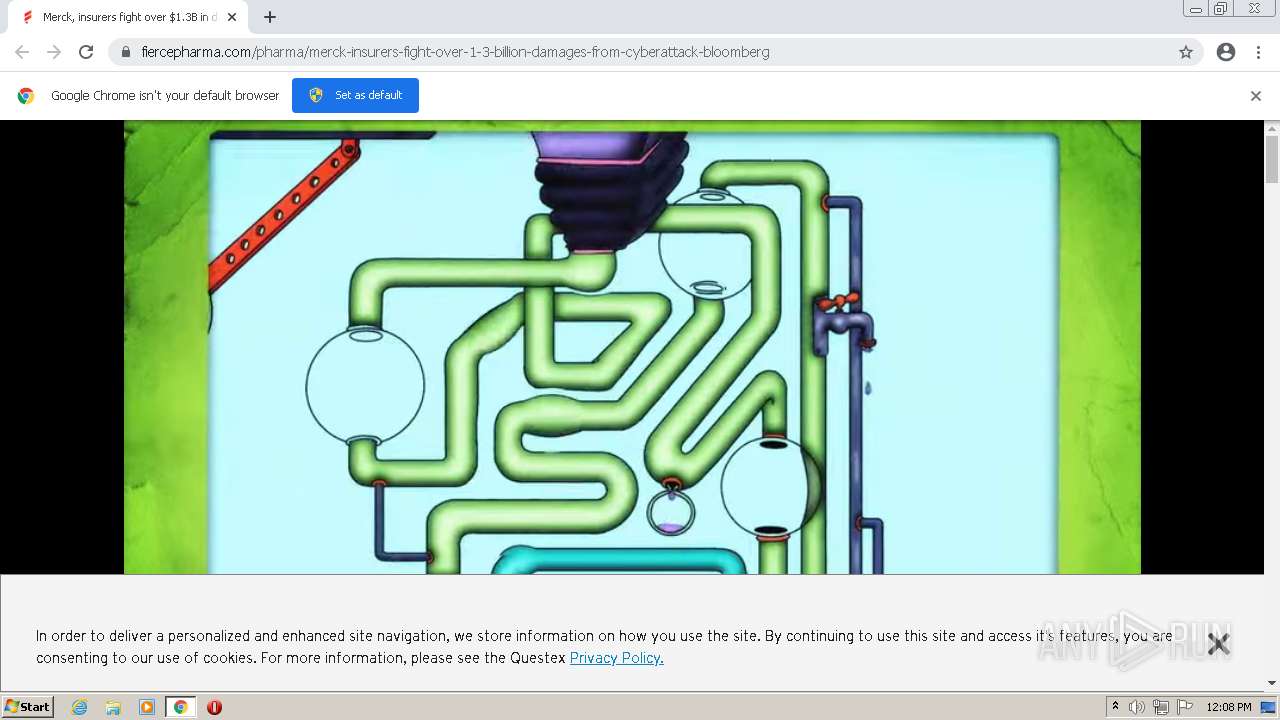Click the scroll up arrow on the scrollbar

(1272, 128)
